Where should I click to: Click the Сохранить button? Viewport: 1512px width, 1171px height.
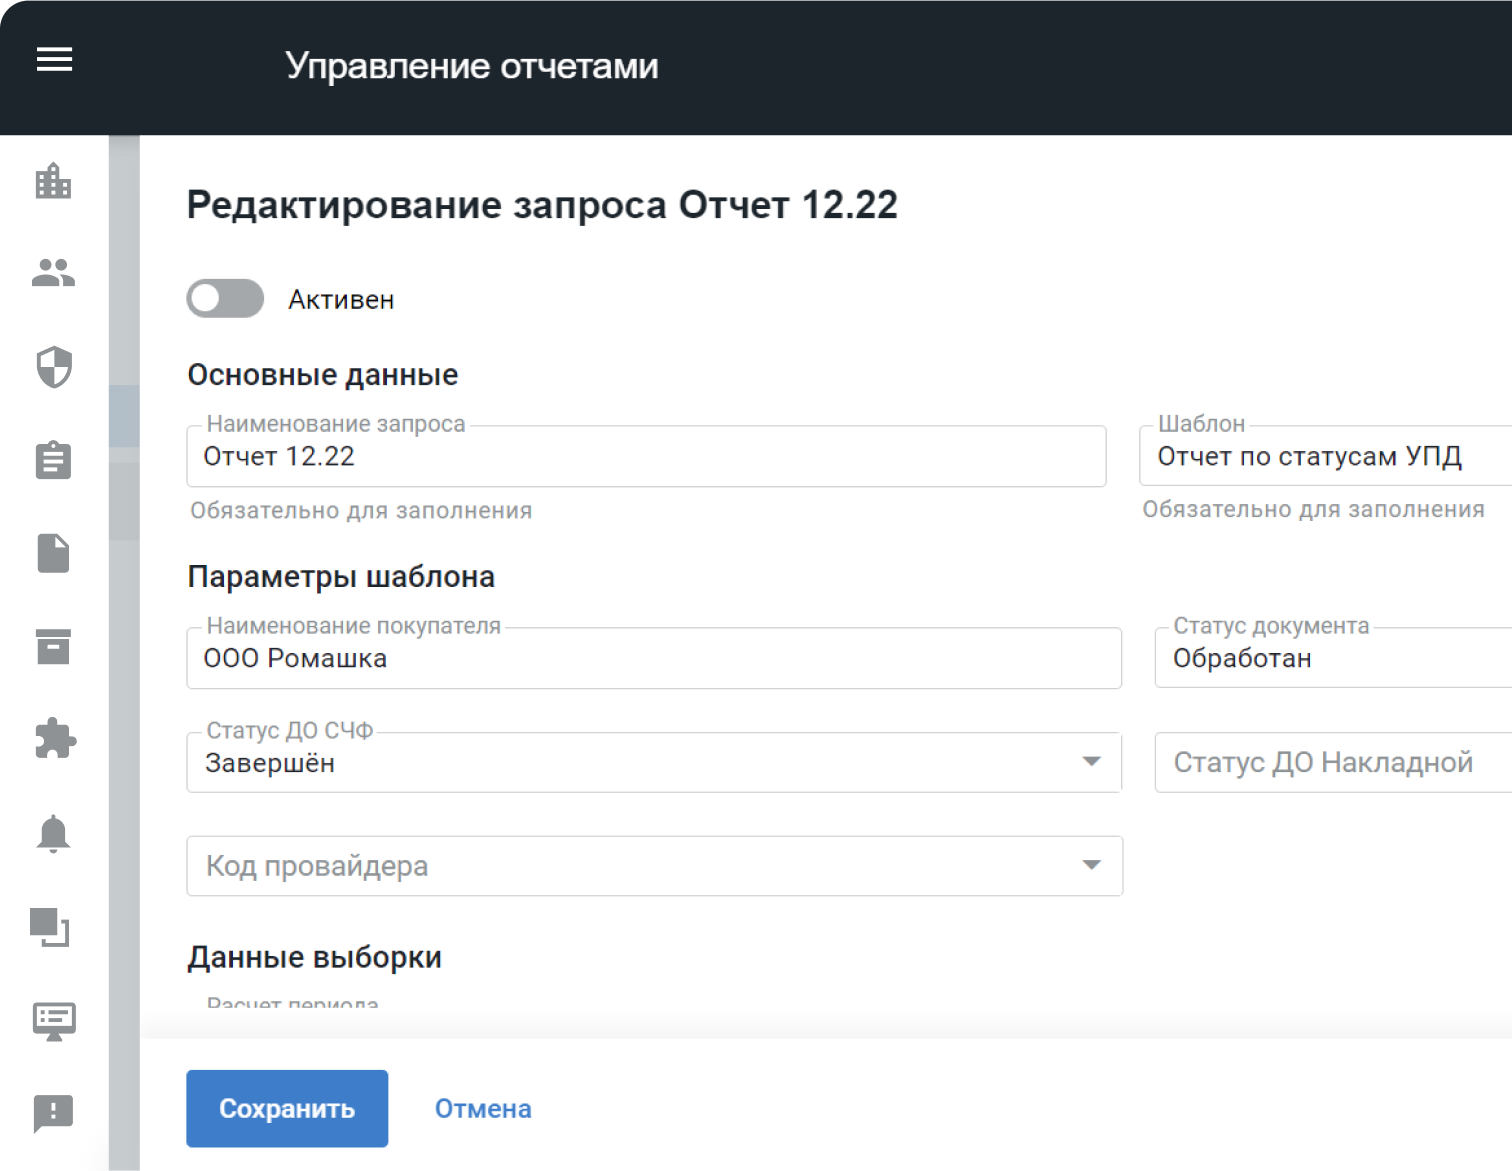click(287, 1109)
